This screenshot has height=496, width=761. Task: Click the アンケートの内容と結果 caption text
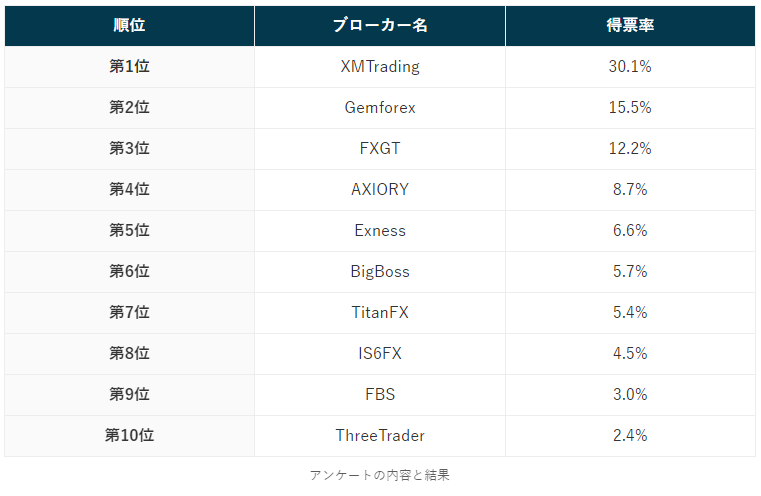point(380,475)
